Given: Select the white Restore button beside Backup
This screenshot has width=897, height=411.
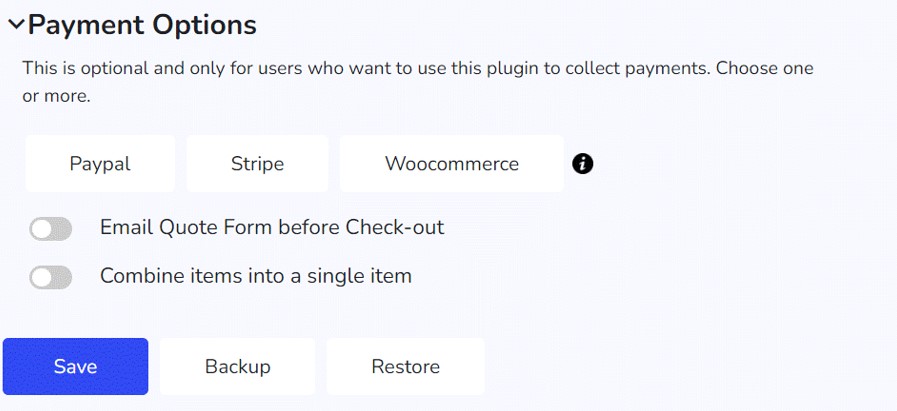Looking at the screenshot, I should tap(406, 366).
